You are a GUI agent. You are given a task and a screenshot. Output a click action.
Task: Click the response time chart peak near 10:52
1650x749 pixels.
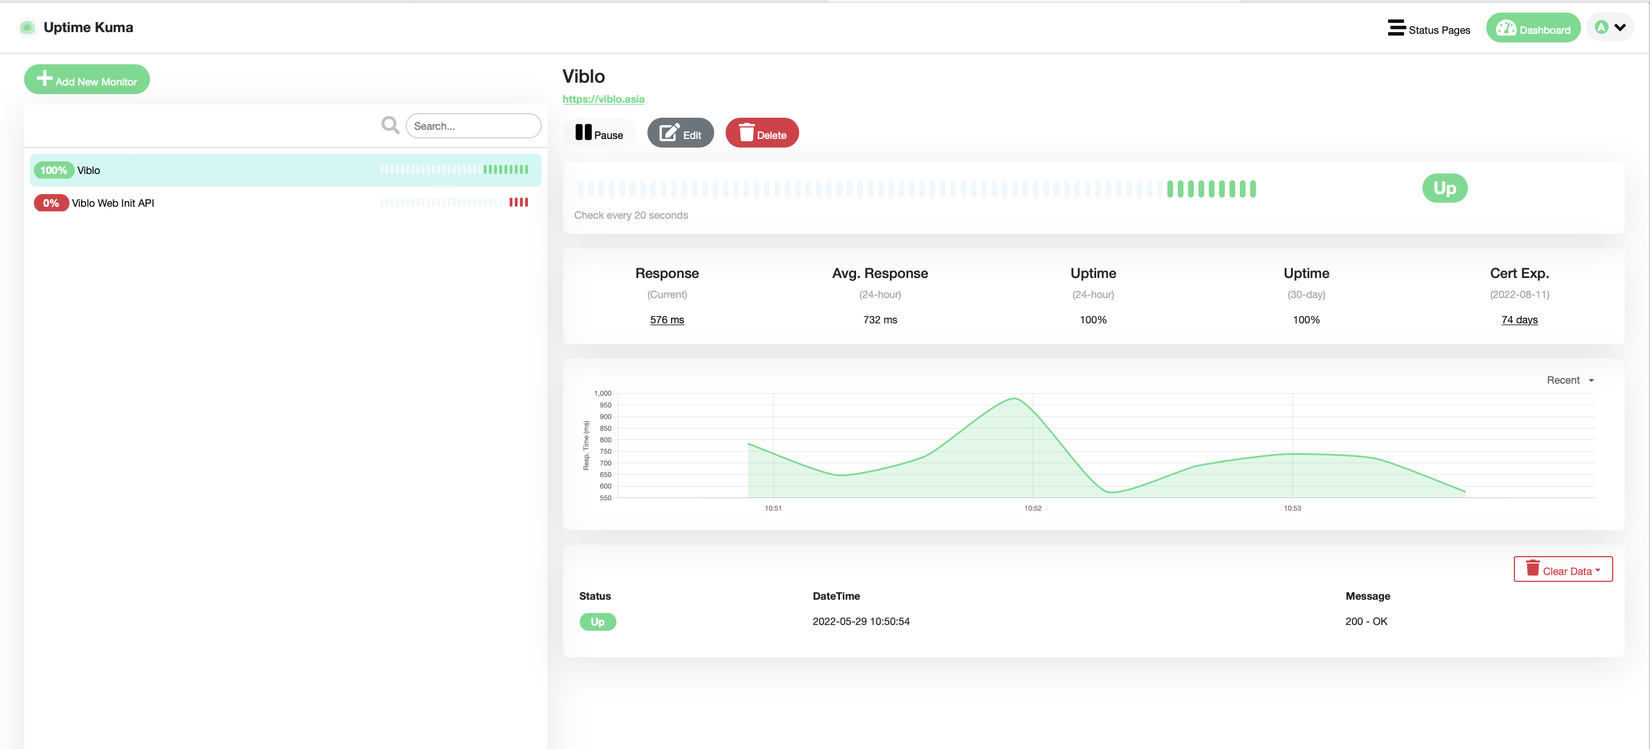[1015, 399]
